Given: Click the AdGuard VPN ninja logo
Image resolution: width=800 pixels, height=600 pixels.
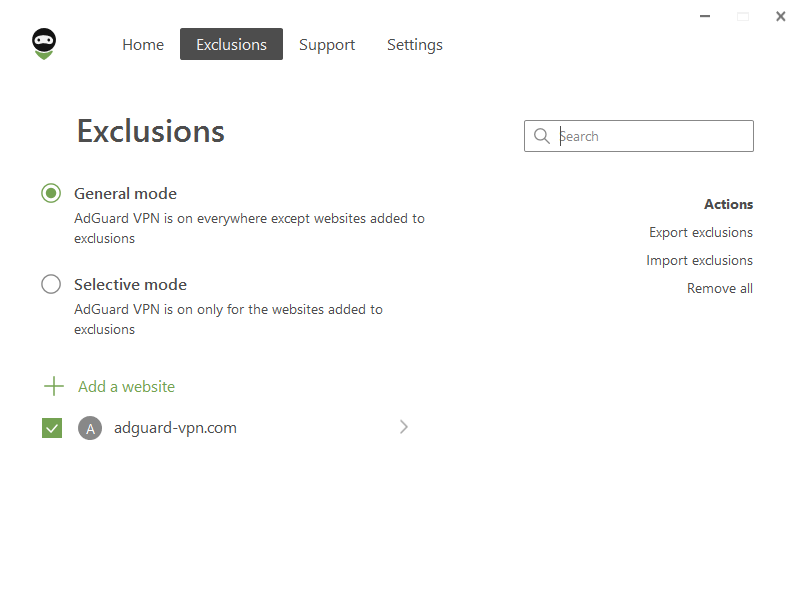Looking at the screenshot, I should (x=44, y=44).
